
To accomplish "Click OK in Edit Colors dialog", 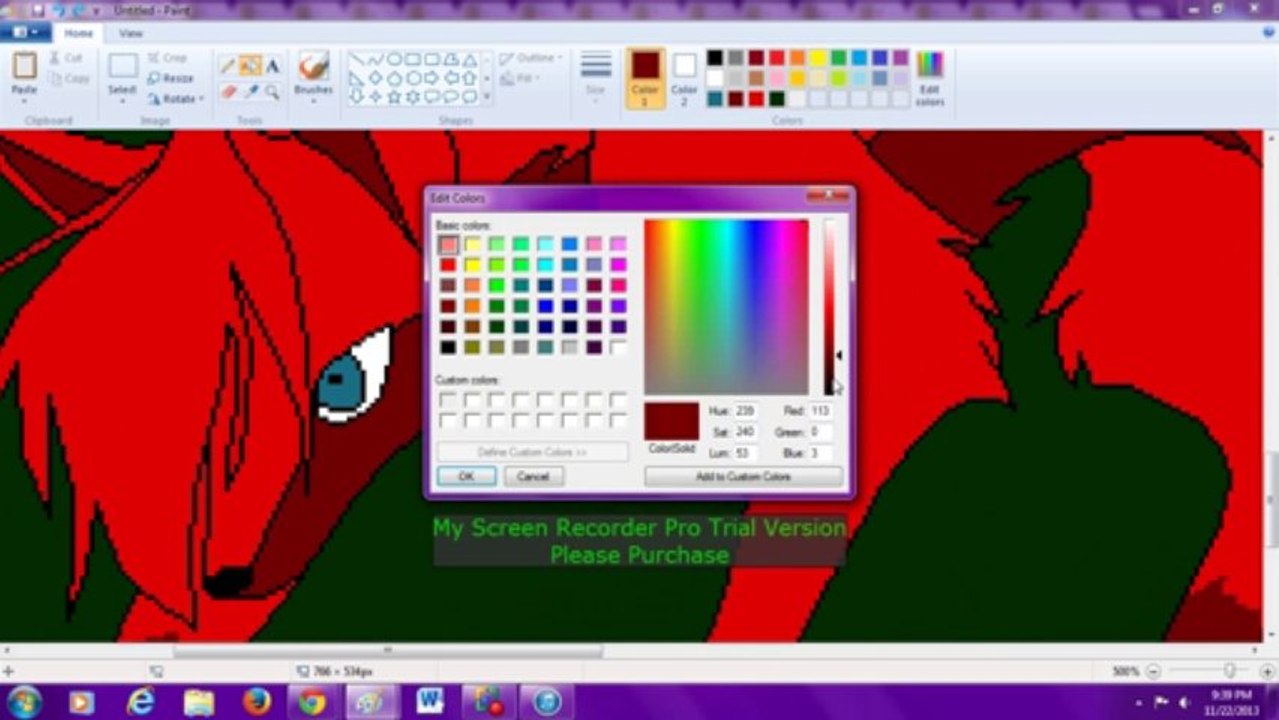I will pos(466,477).
